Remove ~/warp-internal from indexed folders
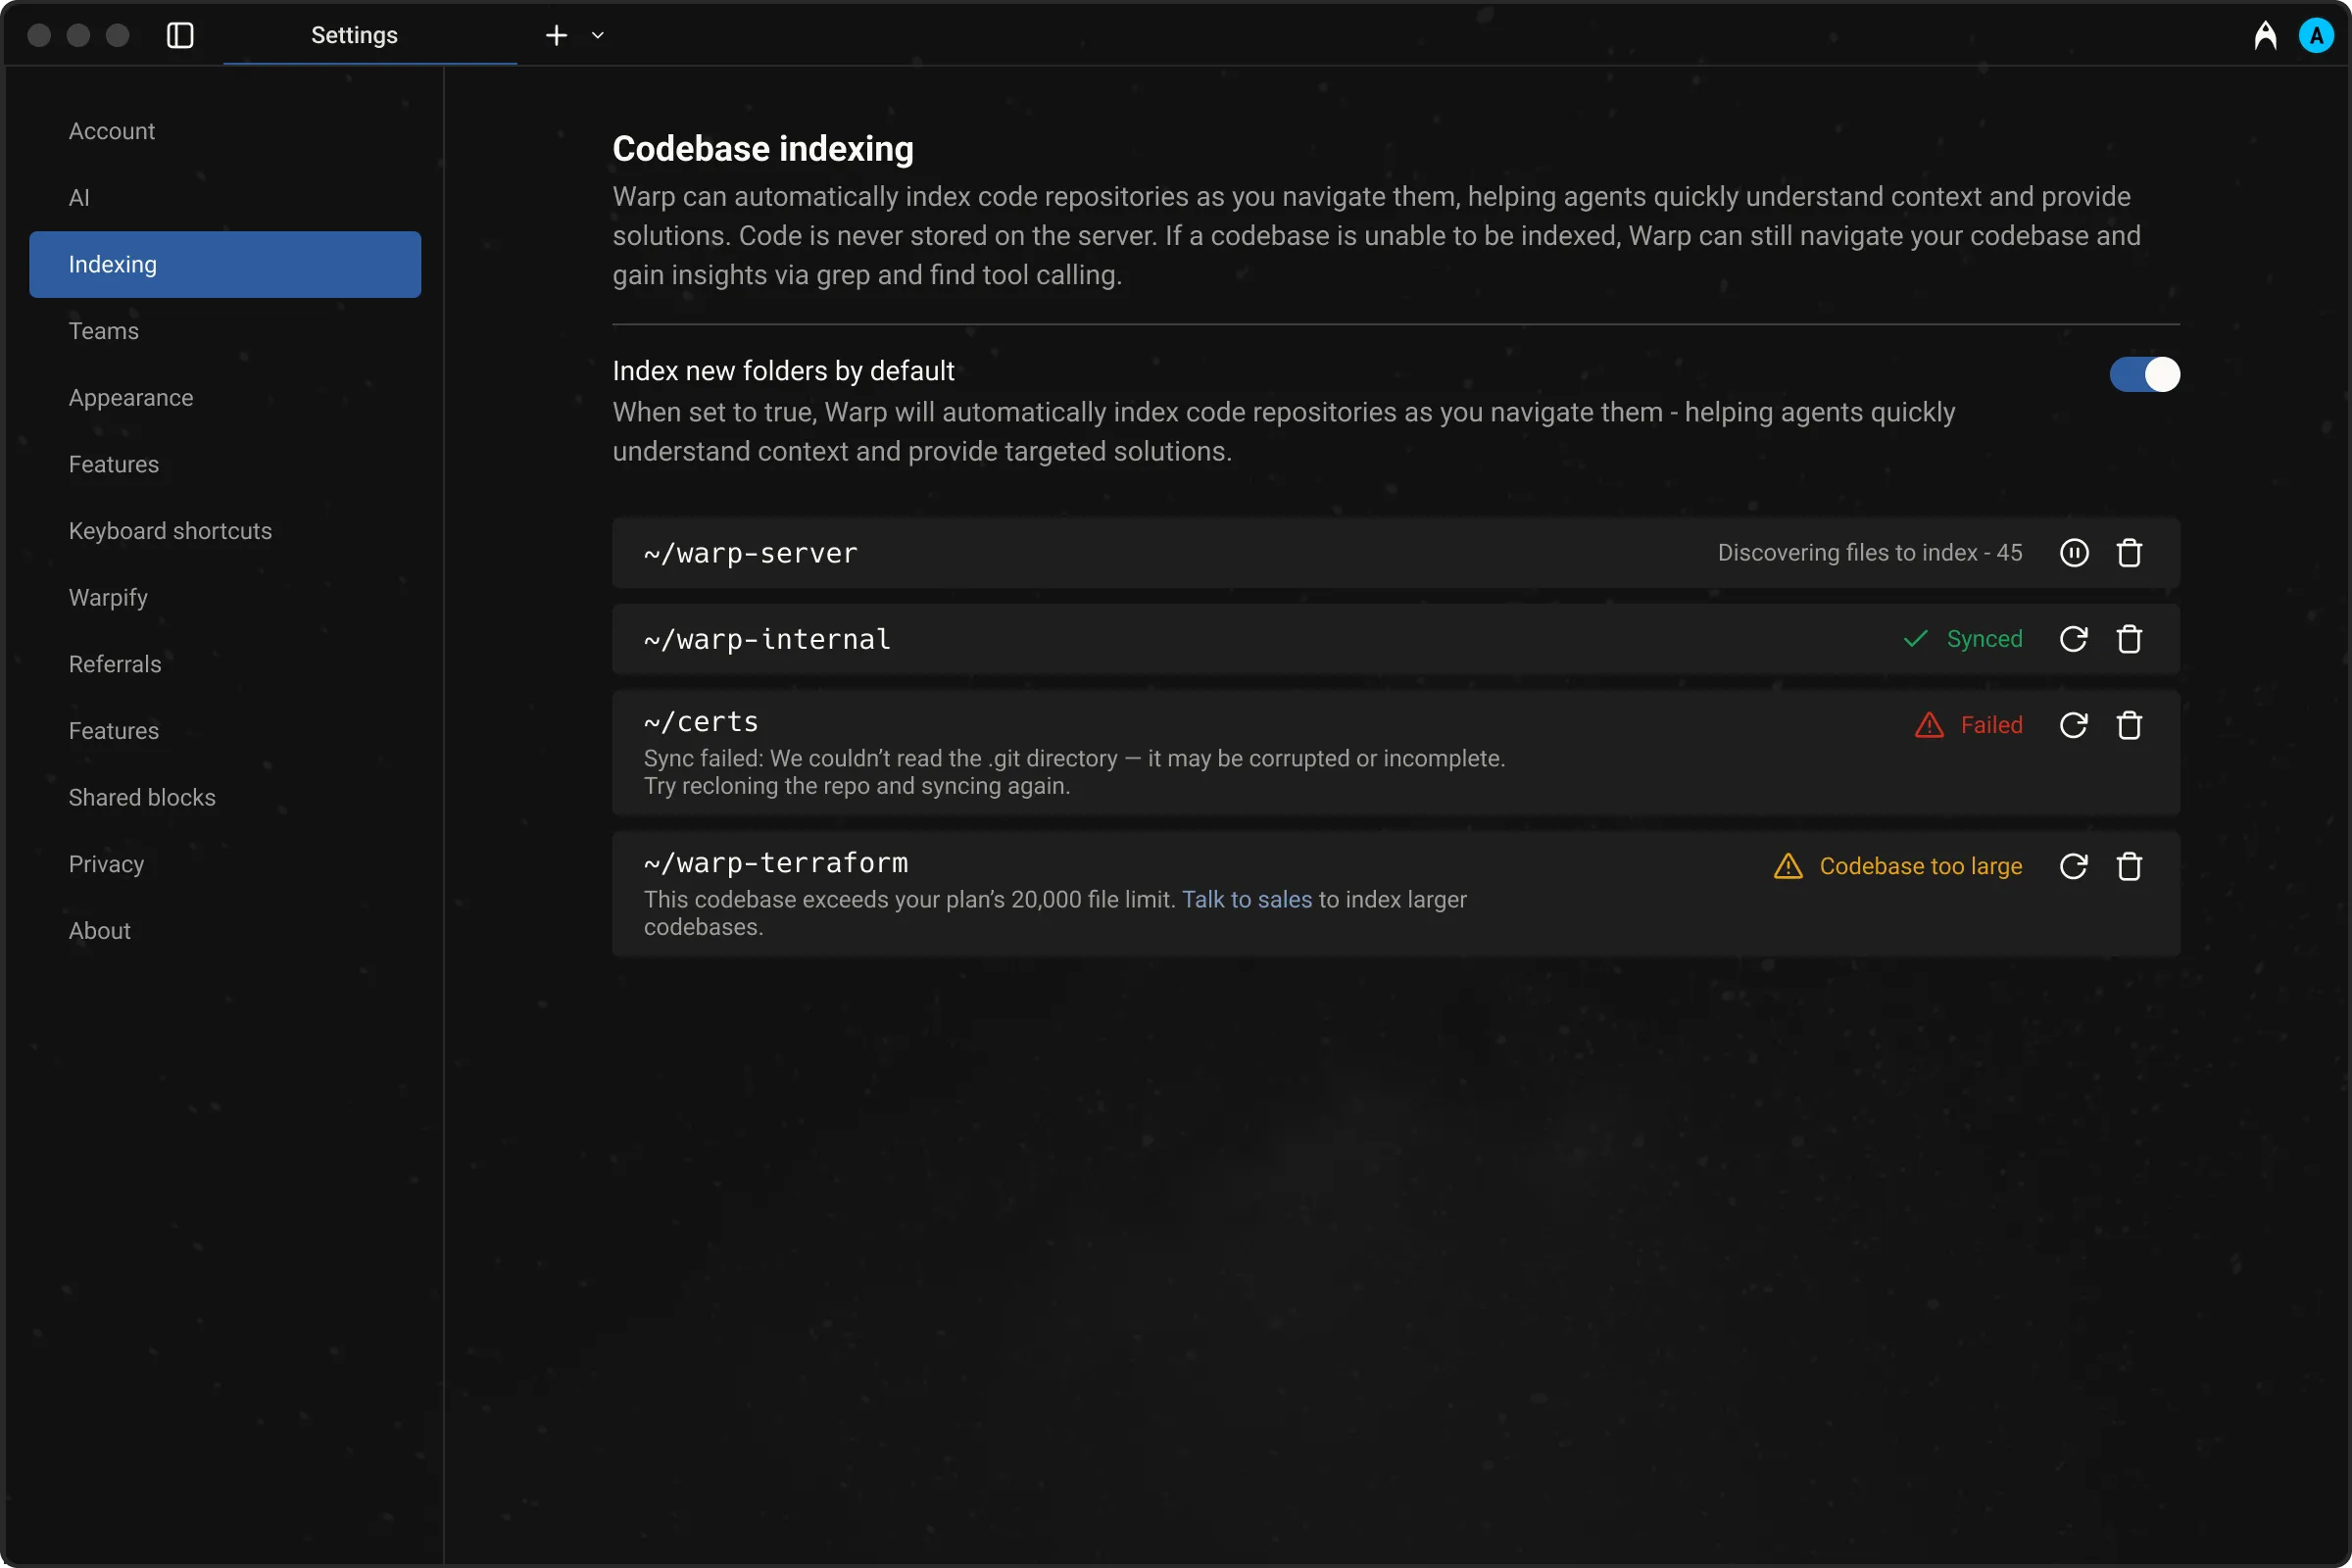2352x1568 pixels. point(2129,639)
